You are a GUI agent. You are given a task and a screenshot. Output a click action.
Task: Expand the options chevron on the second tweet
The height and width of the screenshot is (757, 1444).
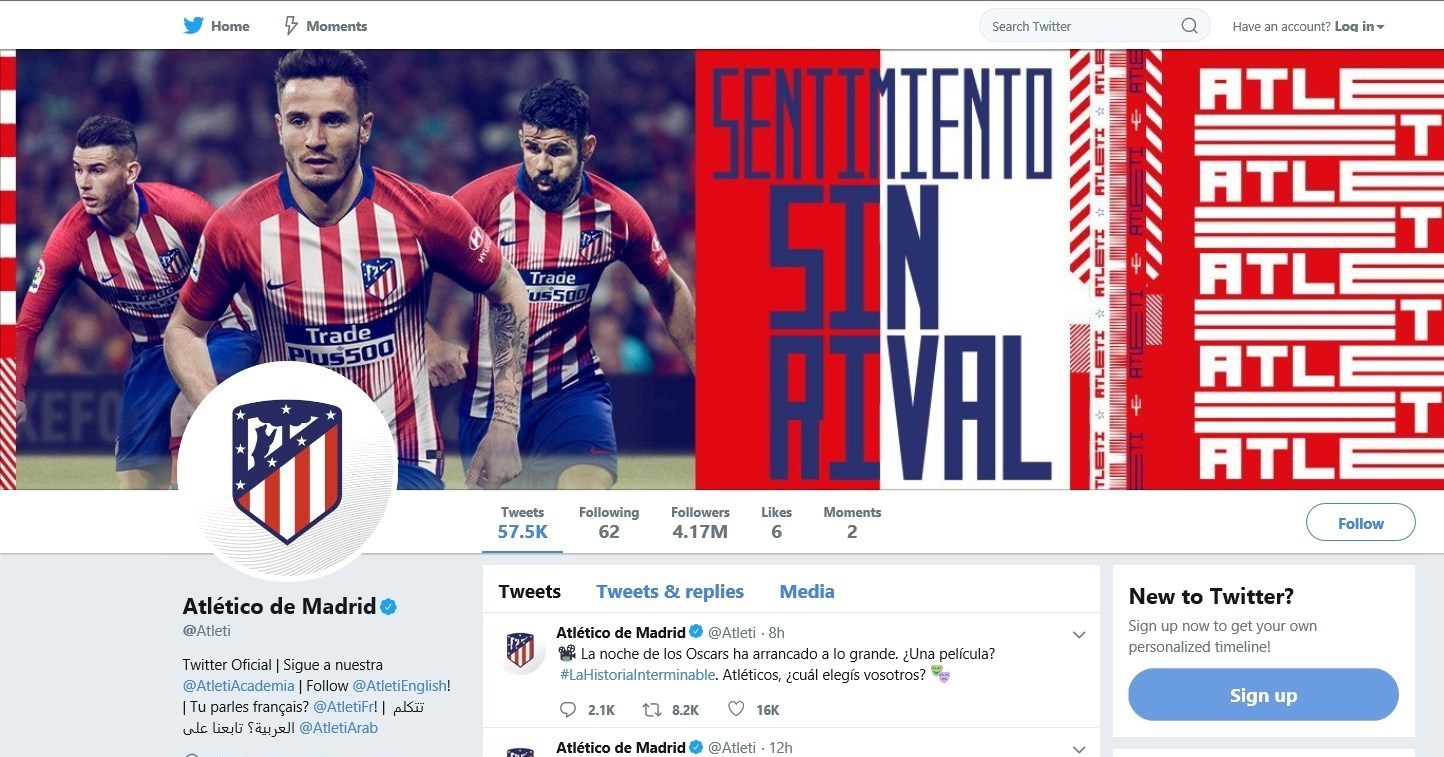[x=1079, y=749]
